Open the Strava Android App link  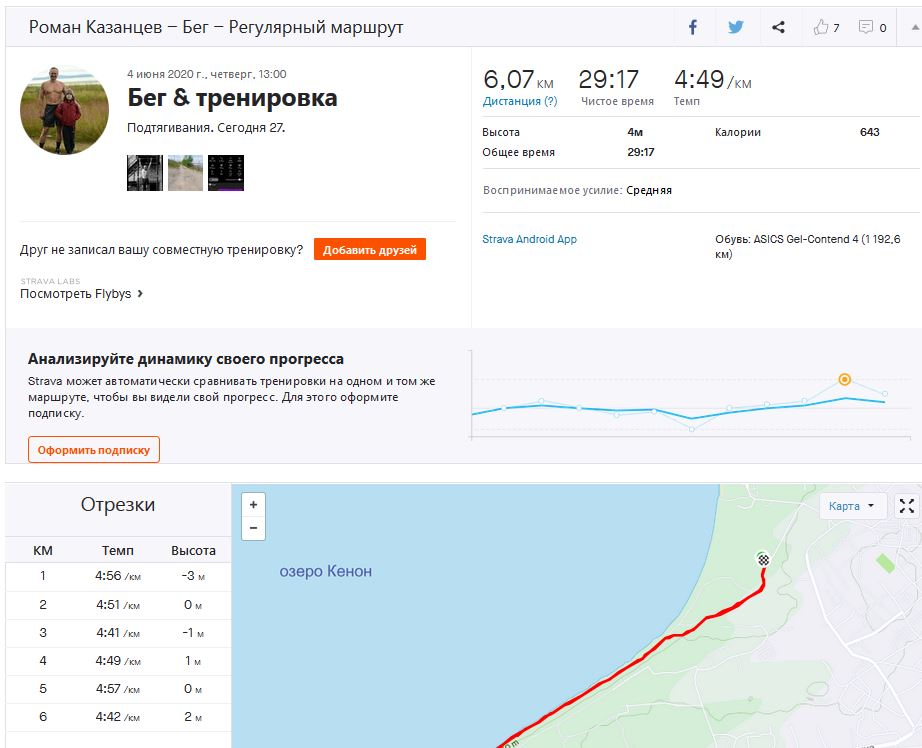point(529,239)
